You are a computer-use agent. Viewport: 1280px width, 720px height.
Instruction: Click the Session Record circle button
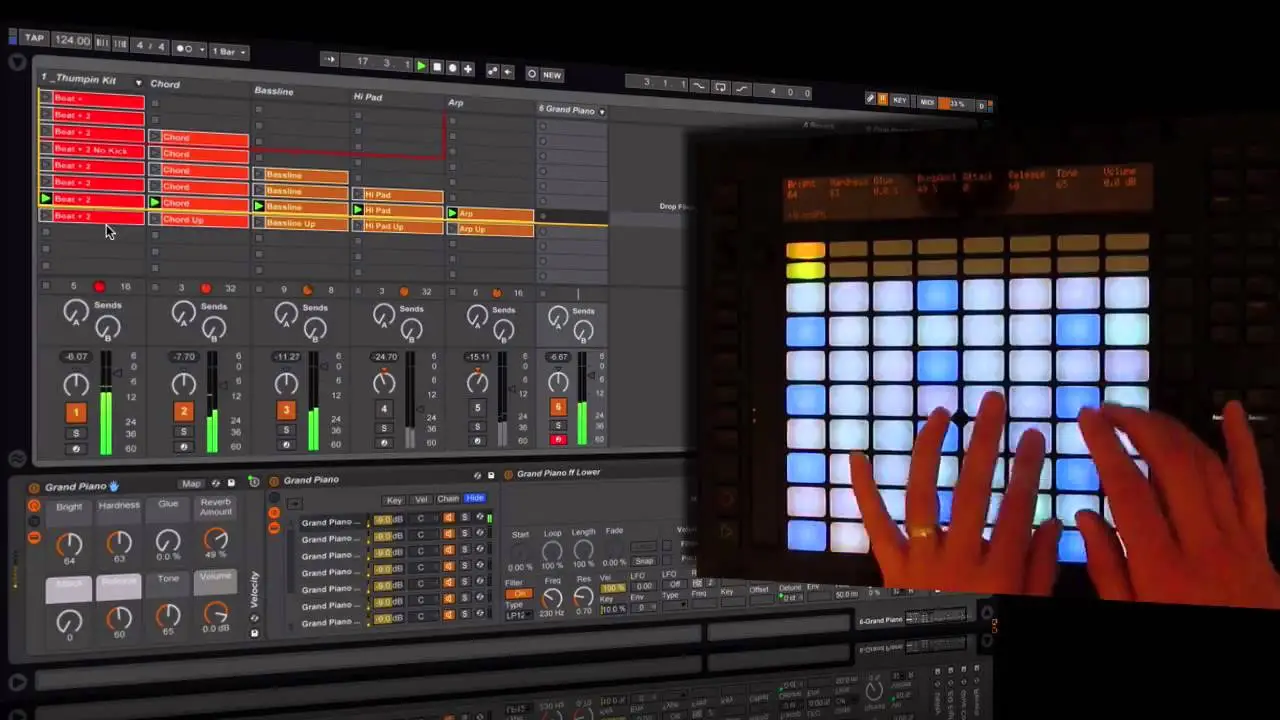pyautogui.click(x=532, y=74)
